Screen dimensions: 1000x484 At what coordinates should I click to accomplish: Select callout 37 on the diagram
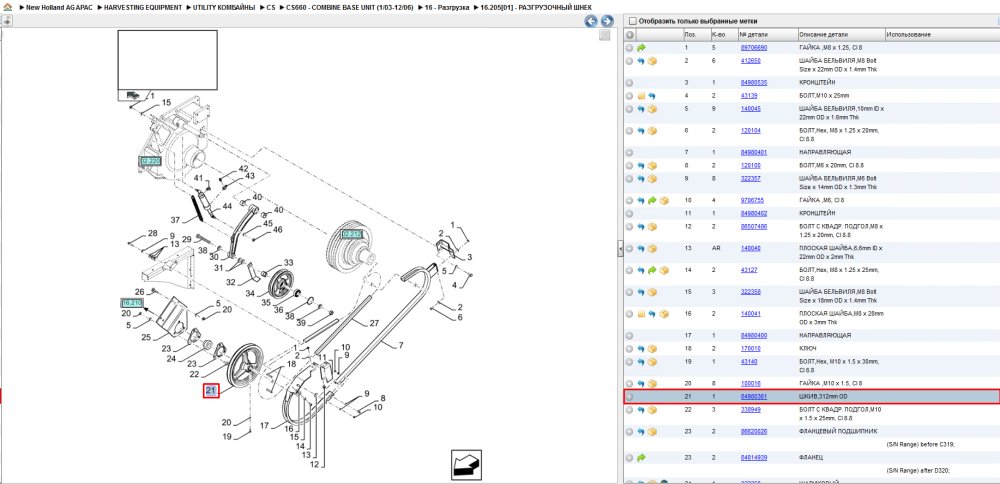click(175, 219)
